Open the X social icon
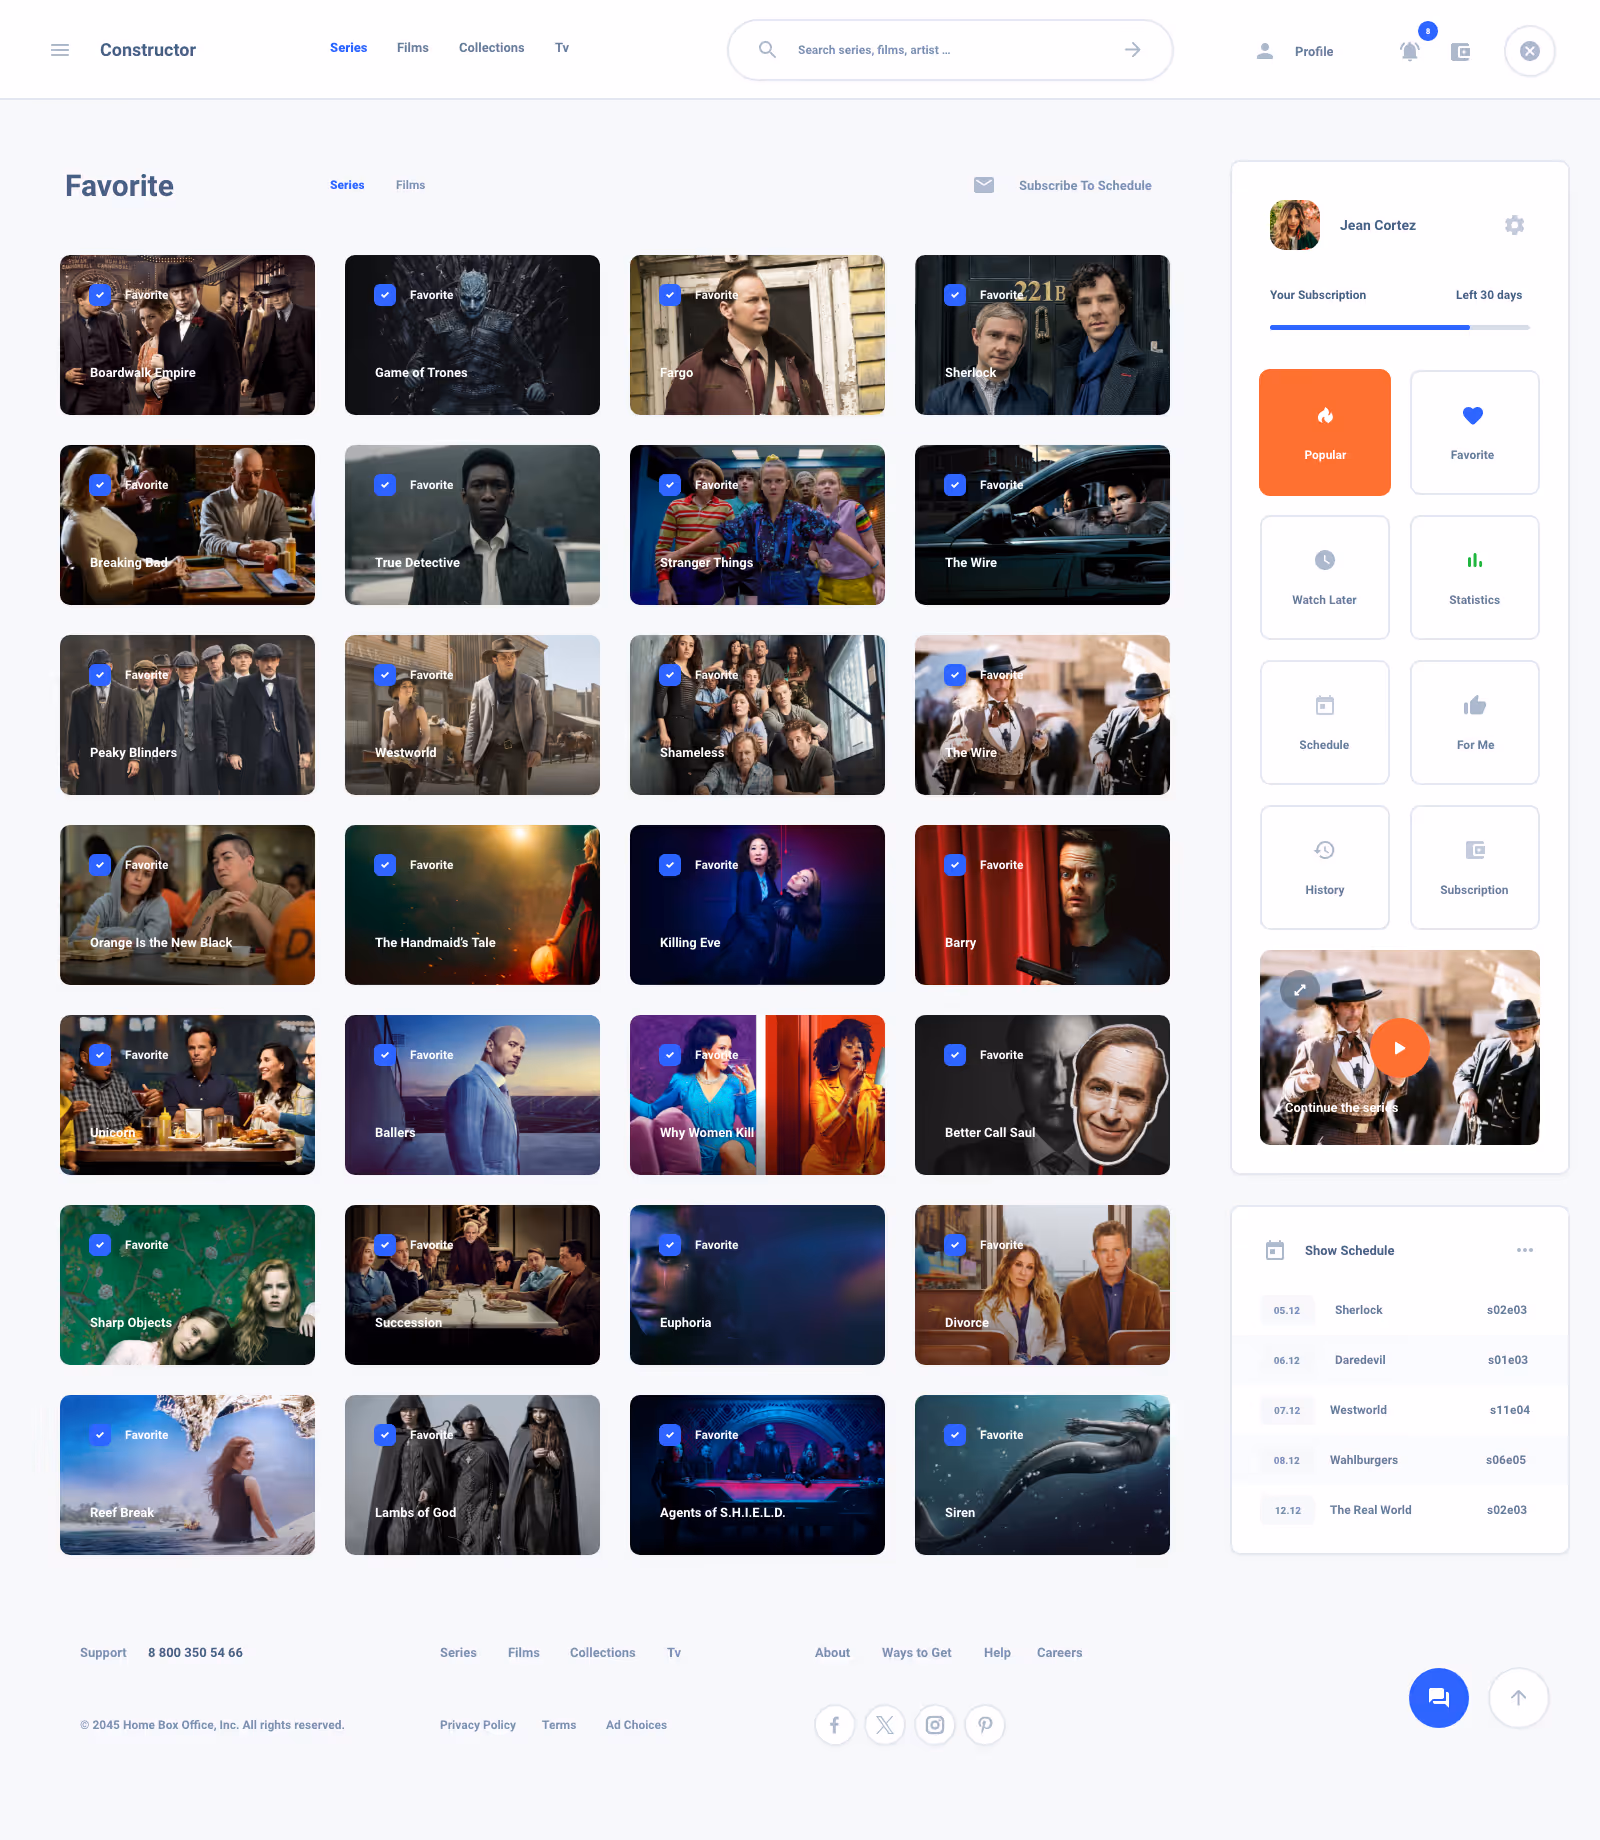This screenshot has width=1600, height=1840. click(885, 1725)
